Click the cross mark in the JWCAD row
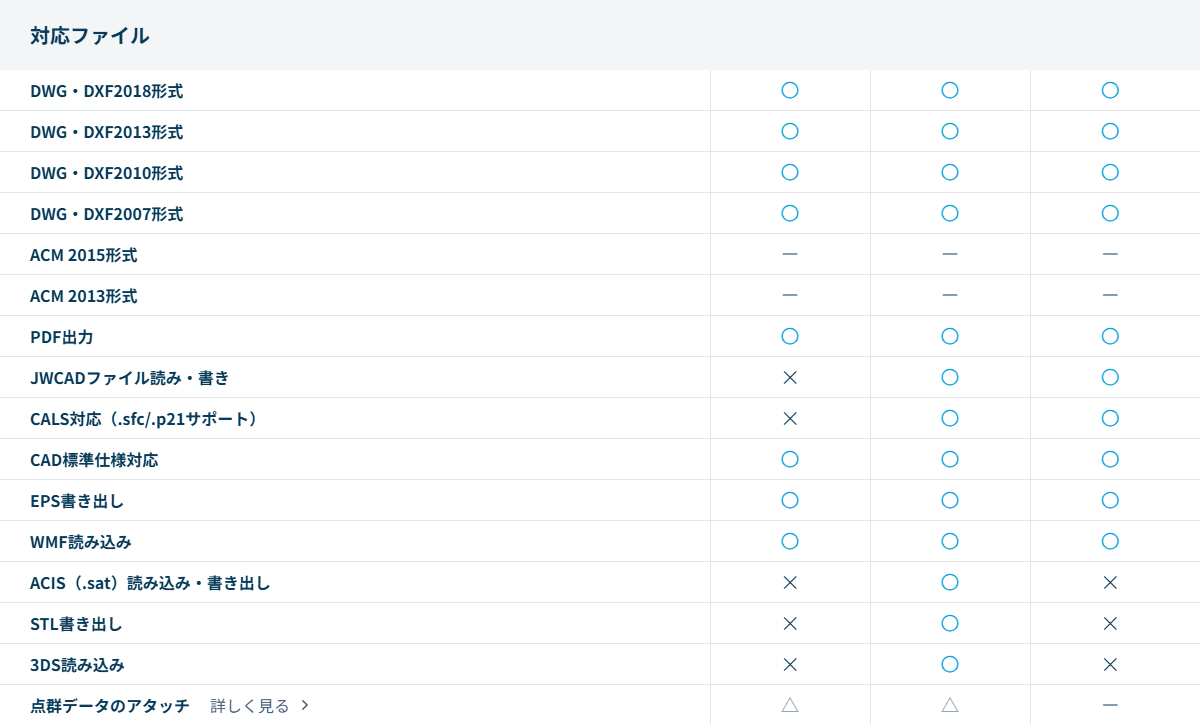 [790, 377]
